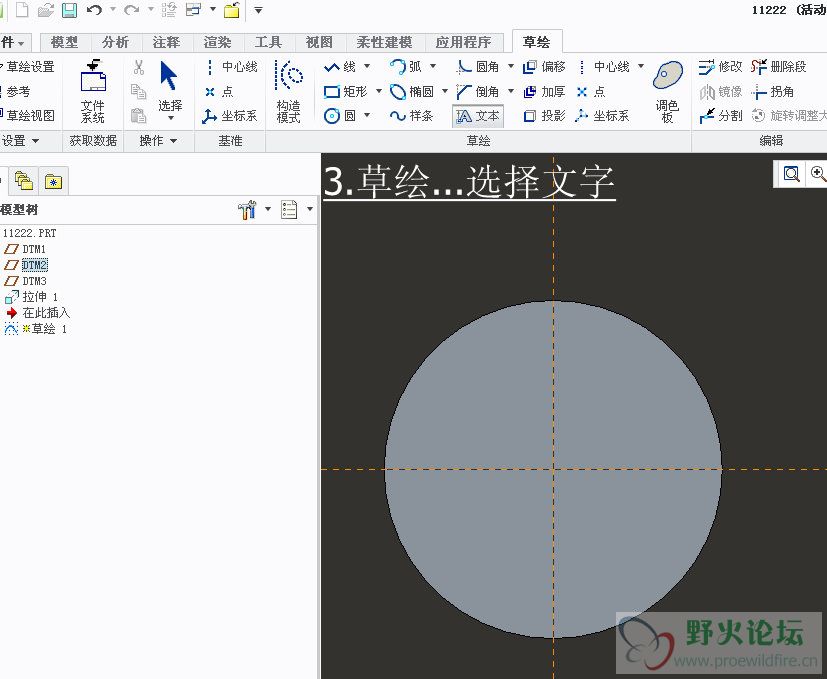
Task: Switch to the 模型 tab
Action: pyautogui.click(x=64, y=42)
